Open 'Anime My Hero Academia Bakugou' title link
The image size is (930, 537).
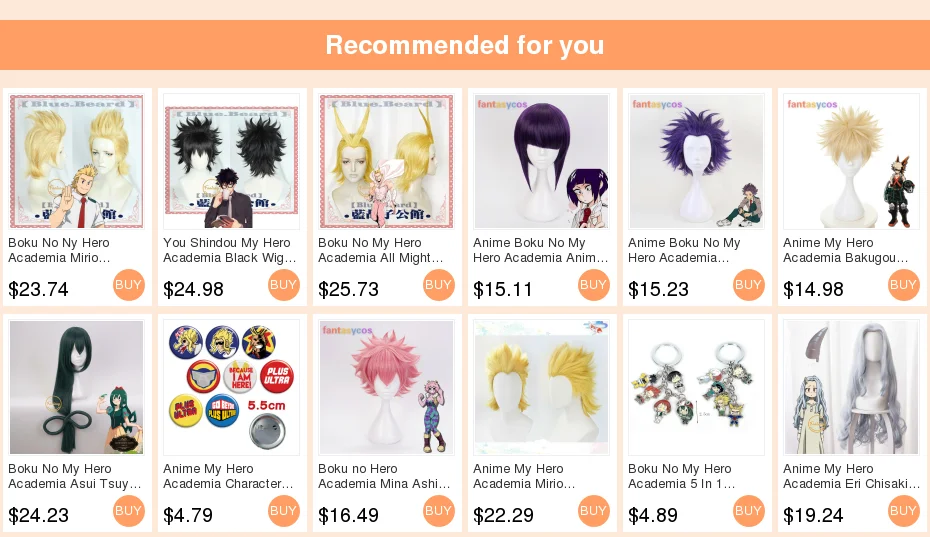pyautogui.click(x=845, y=250)
